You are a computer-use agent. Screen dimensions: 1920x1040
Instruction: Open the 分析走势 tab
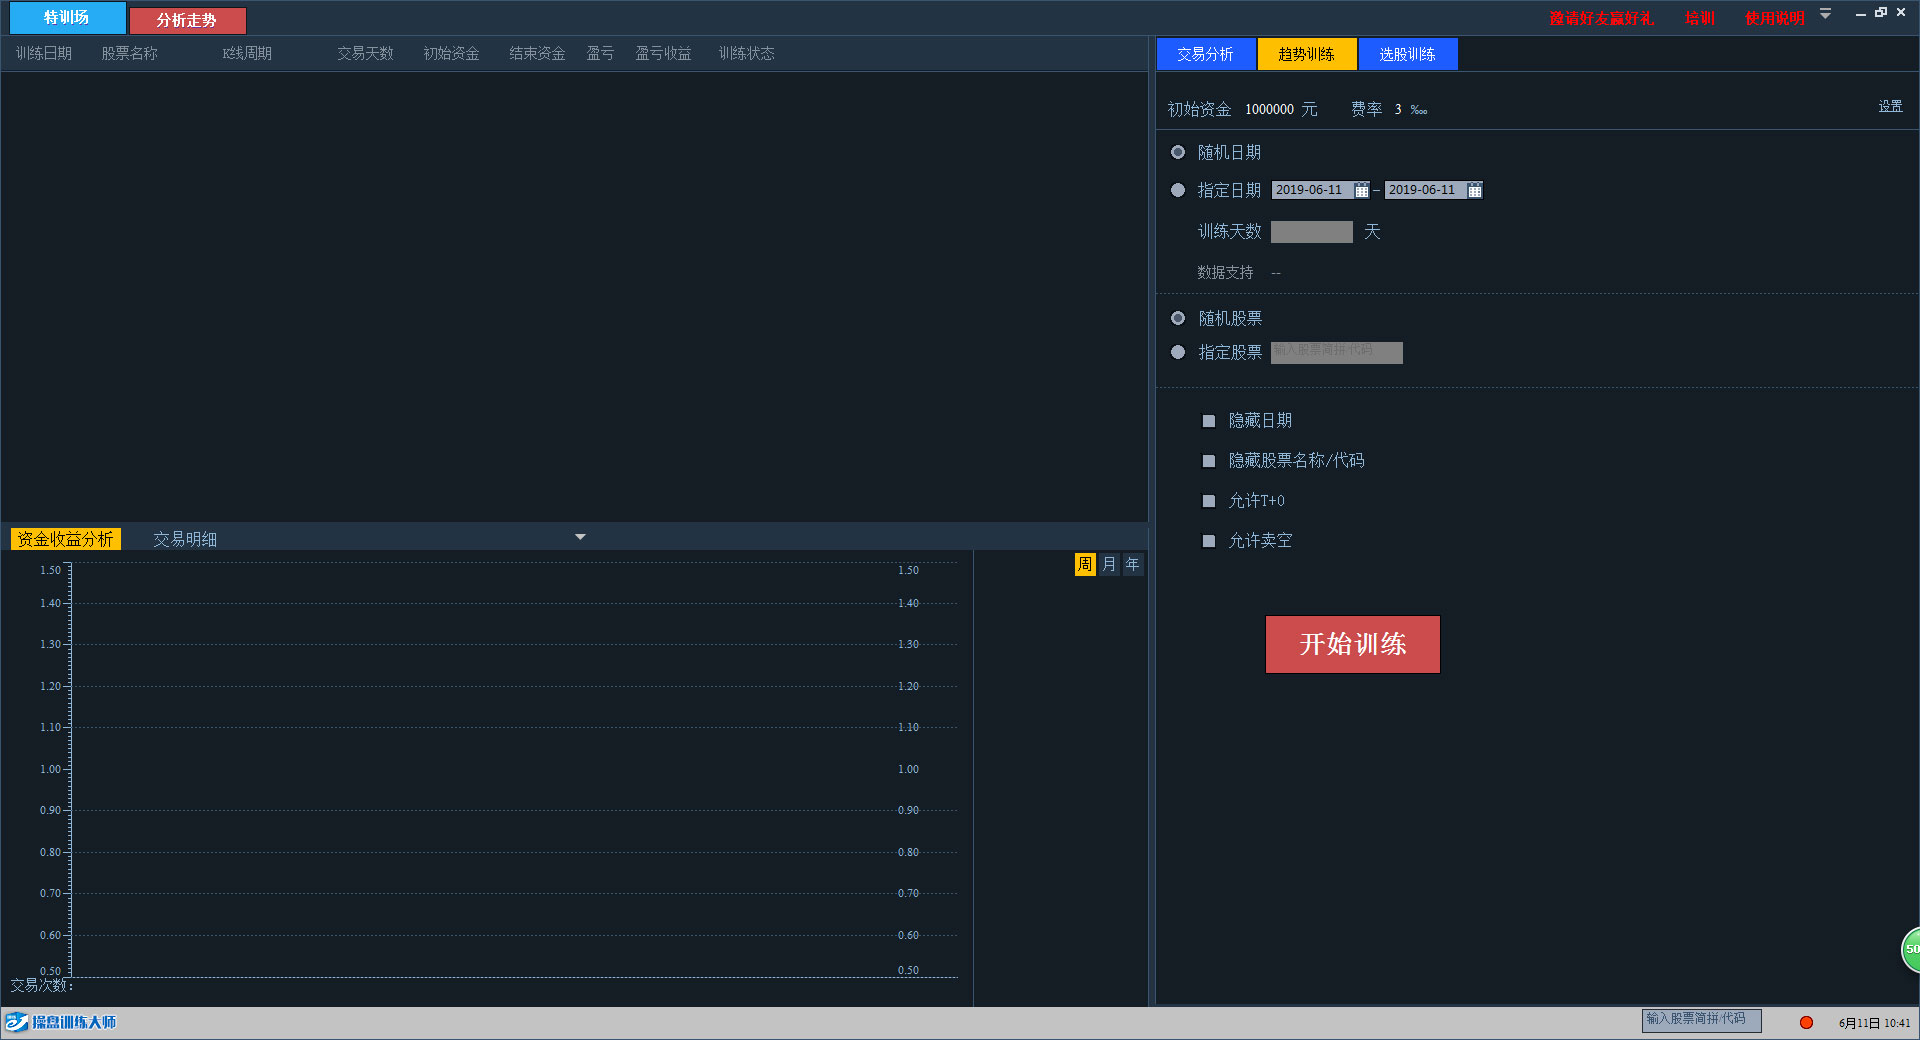[187, 20]
